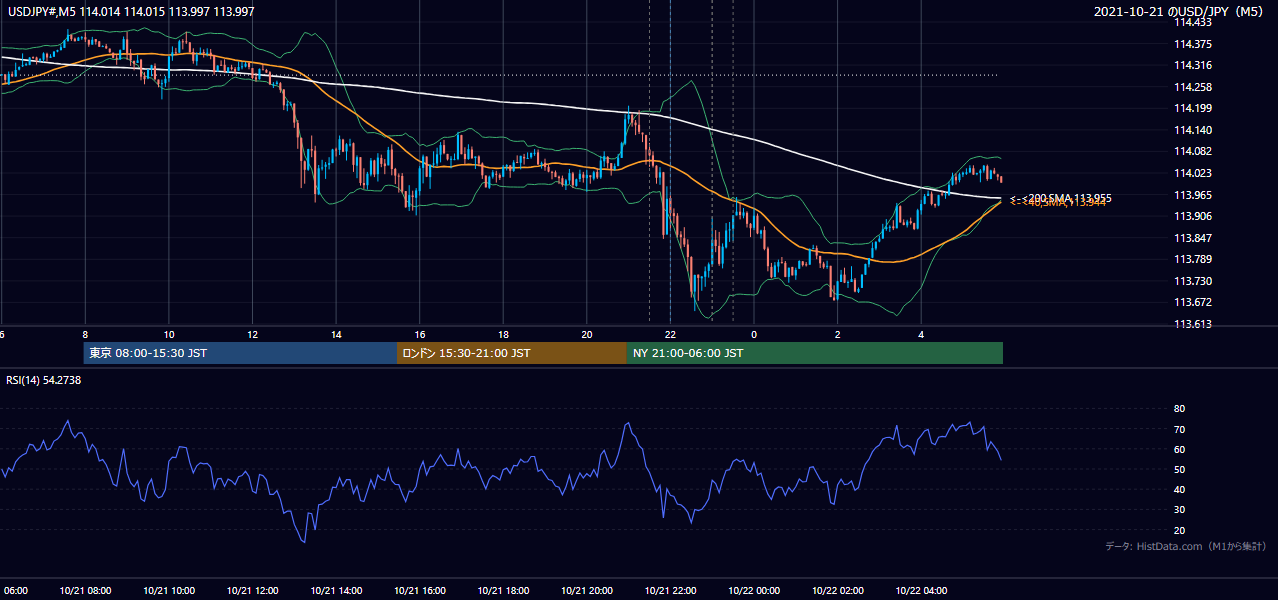Click the 10/21 18:00 bottom time label
This screenshot has width=1278, height=600.
(503, 591)
